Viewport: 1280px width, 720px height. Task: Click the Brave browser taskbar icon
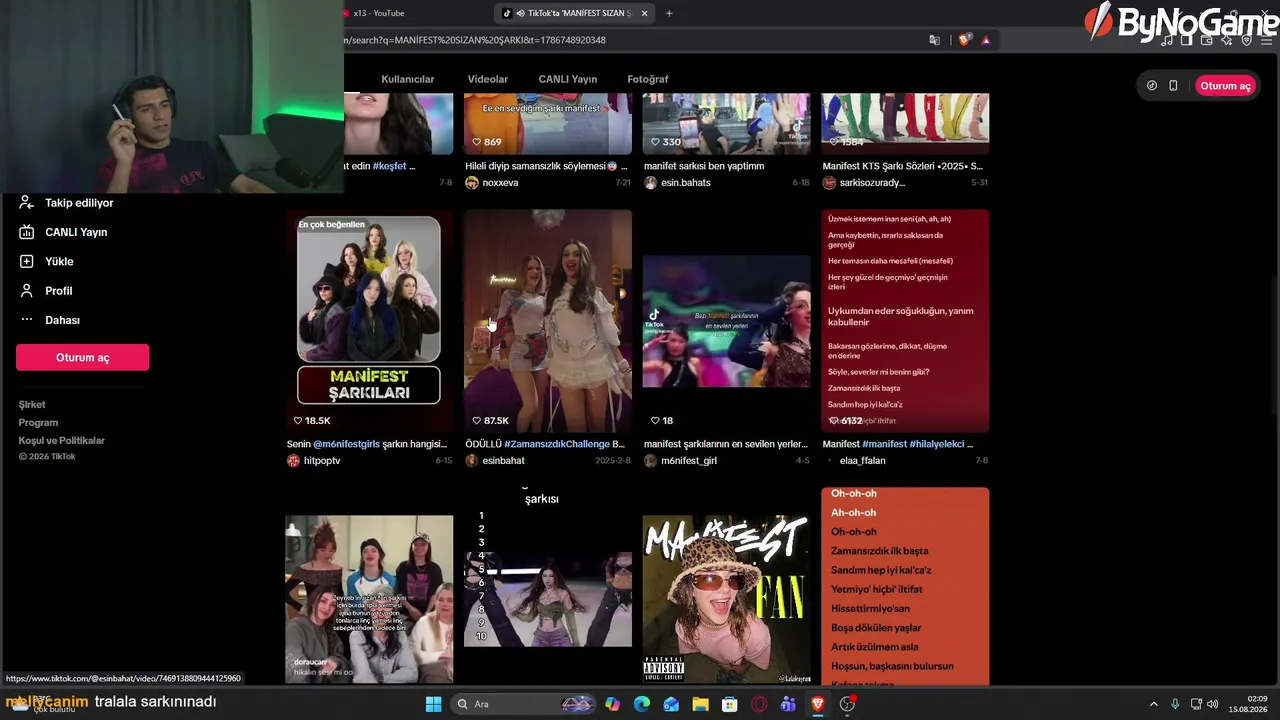pos(818,704)
